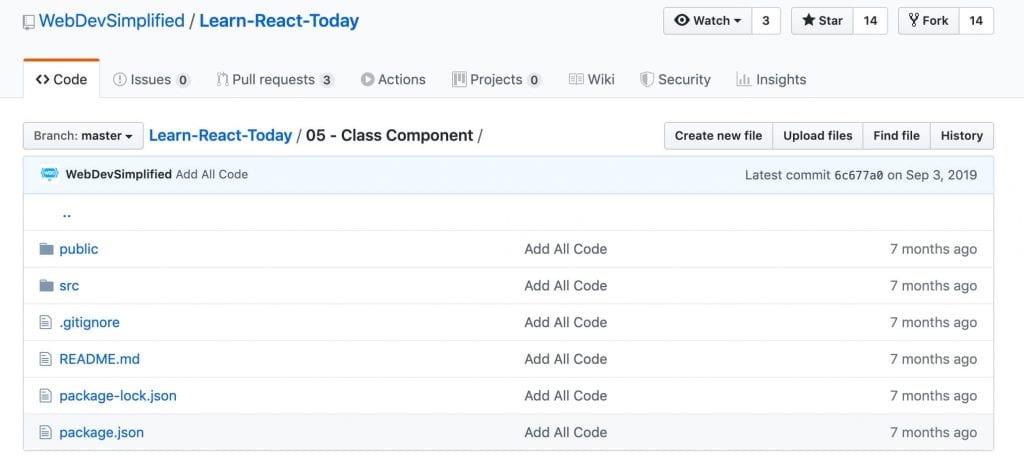Image resolution: width=1024 pixels, height=459 pixels.
Task: Open the Watch notifications dropdown
Action: pos(708,21)
